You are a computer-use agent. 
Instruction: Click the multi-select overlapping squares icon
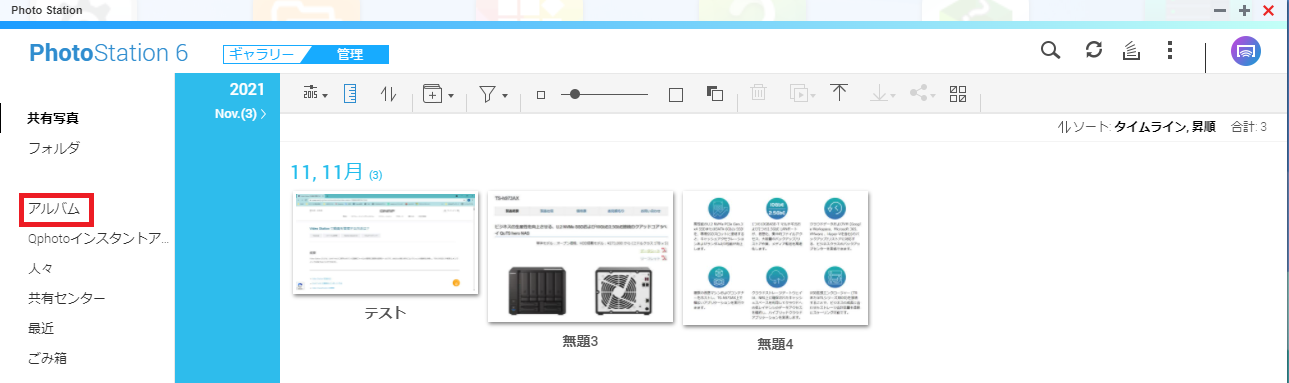[x=715, y=94]
